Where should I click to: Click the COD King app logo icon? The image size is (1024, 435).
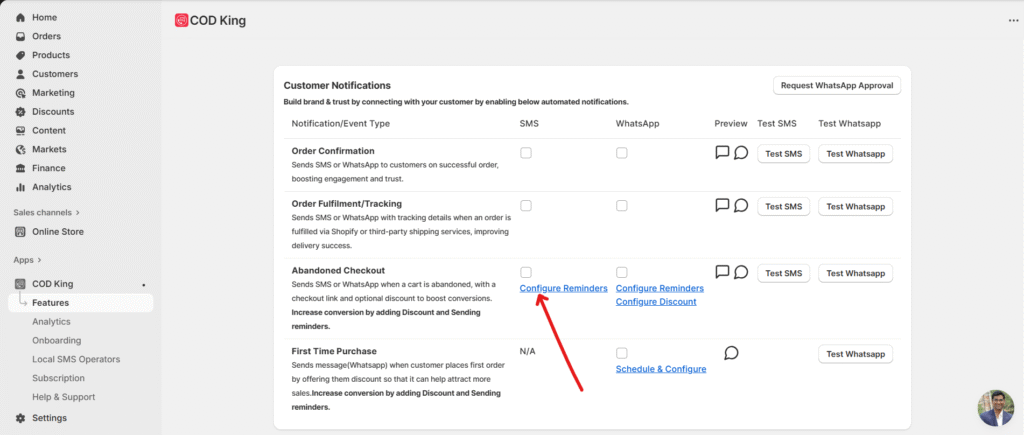(181, 20)
